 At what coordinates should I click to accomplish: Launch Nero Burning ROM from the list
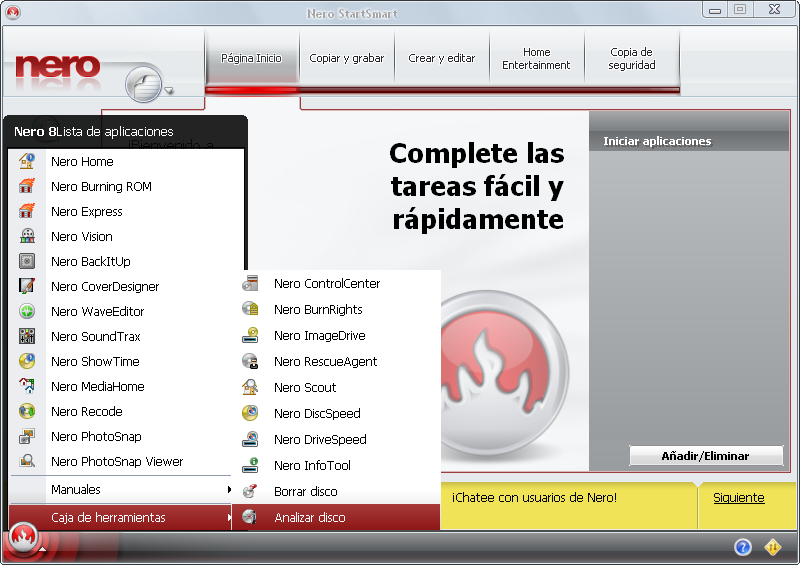pyautogui.click(x=127, y=186)
